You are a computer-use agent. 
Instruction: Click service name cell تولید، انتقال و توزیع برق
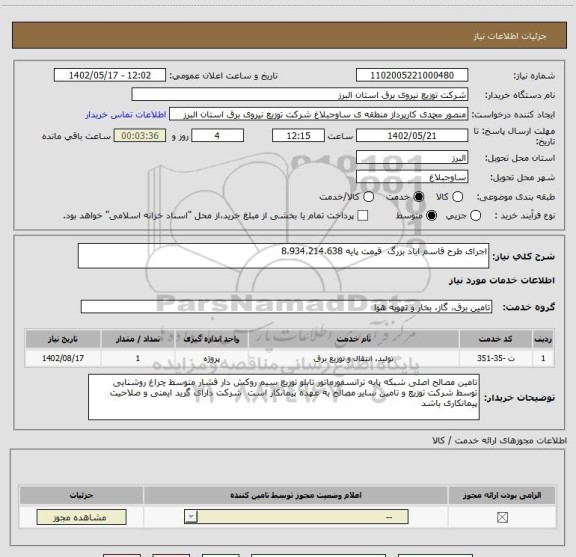(353, 358)
